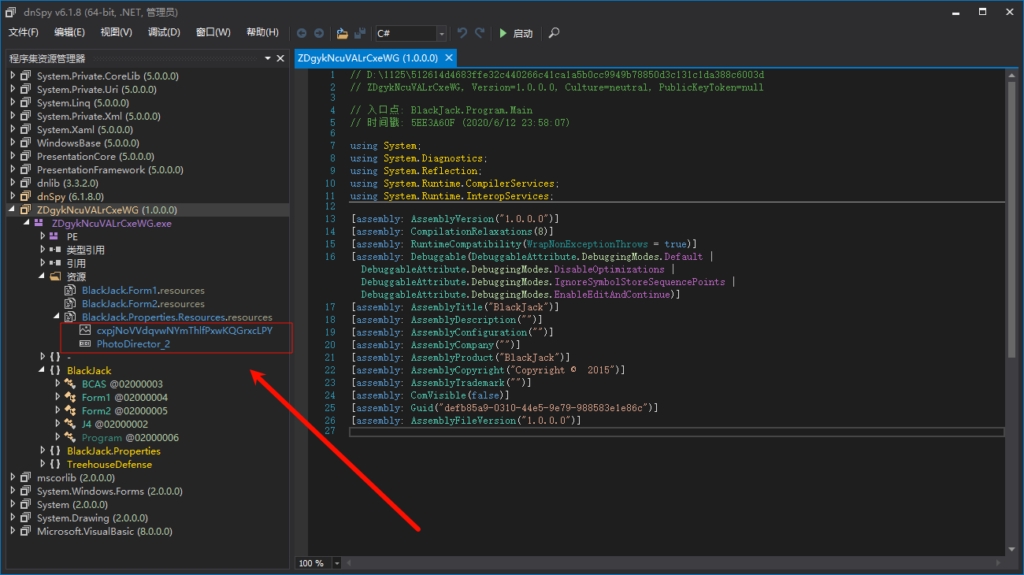Screen dimensions: 1024x575
Task: Select the ZDgykNcuVALrCxeWG (1.0.0.0) tab
Action: pyautogui.click(x=368, y=58)
